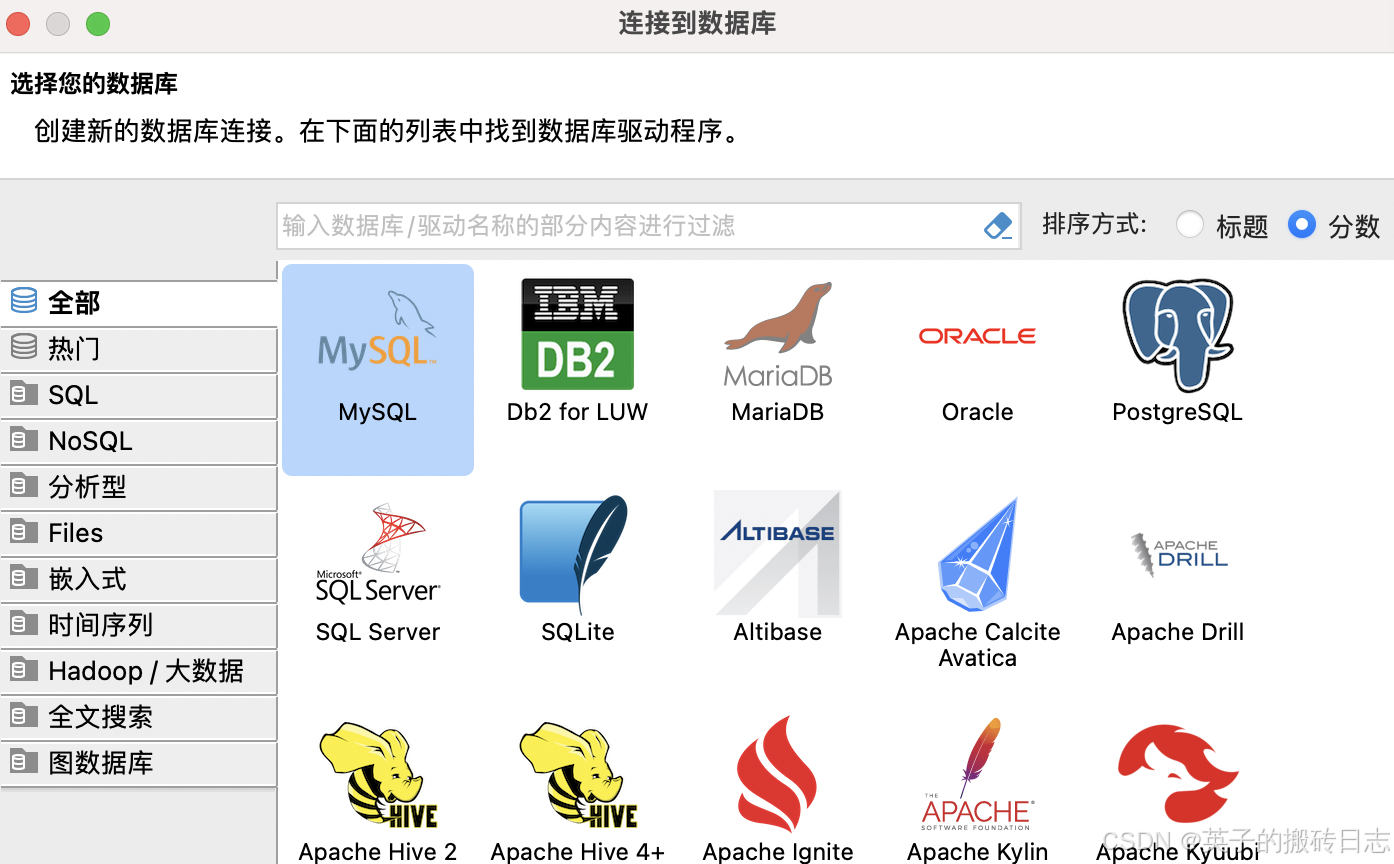Select the Apache Hive 4+ driver
The width and height of the screenshot is (1394, 864).
click(578, 792)
